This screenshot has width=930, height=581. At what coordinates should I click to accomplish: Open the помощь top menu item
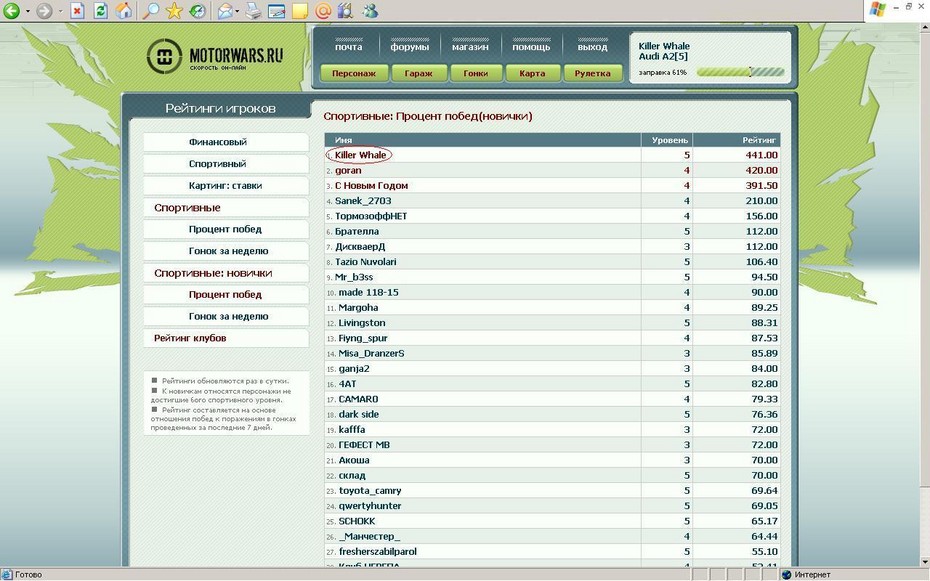(531, 47)
